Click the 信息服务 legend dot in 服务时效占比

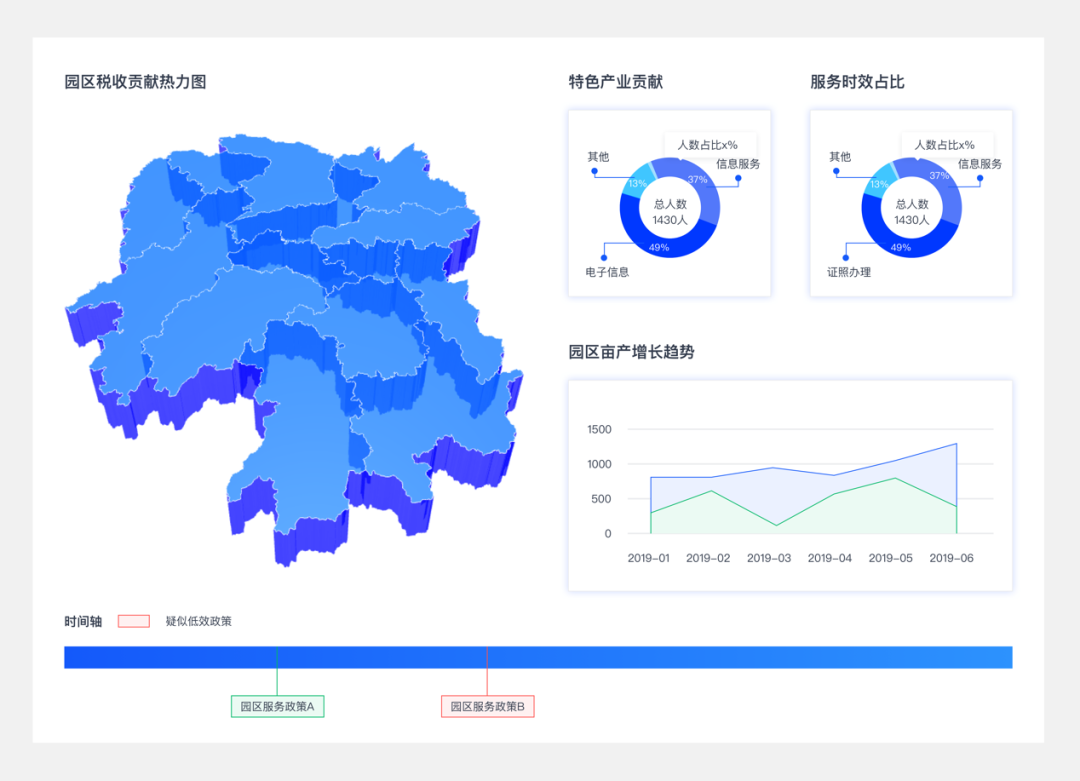coord(980,178)
